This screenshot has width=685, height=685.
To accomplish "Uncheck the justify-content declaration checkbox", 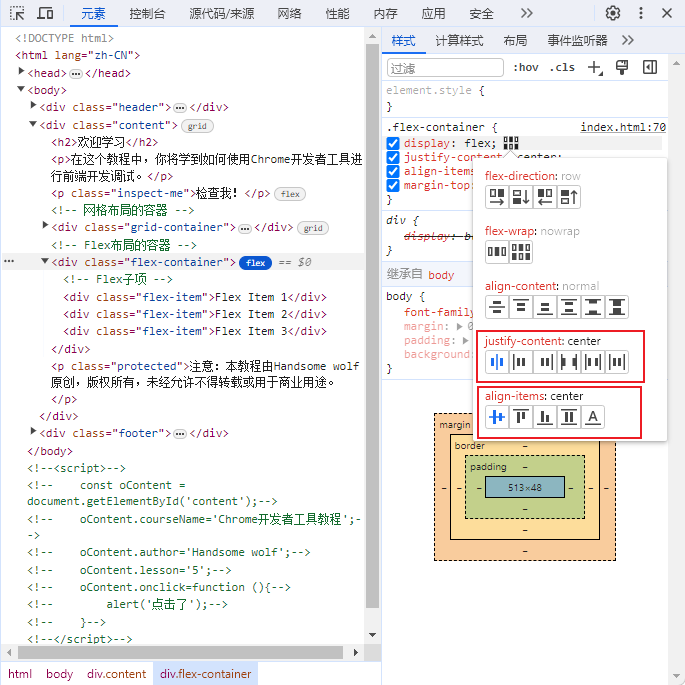I will [393, 157].
